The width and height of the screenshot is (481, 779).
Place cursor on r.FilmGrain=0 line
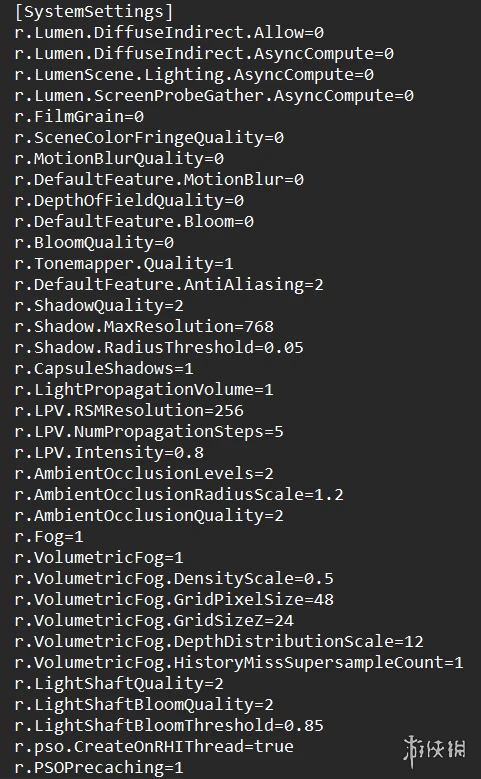[x=79, y=116]
